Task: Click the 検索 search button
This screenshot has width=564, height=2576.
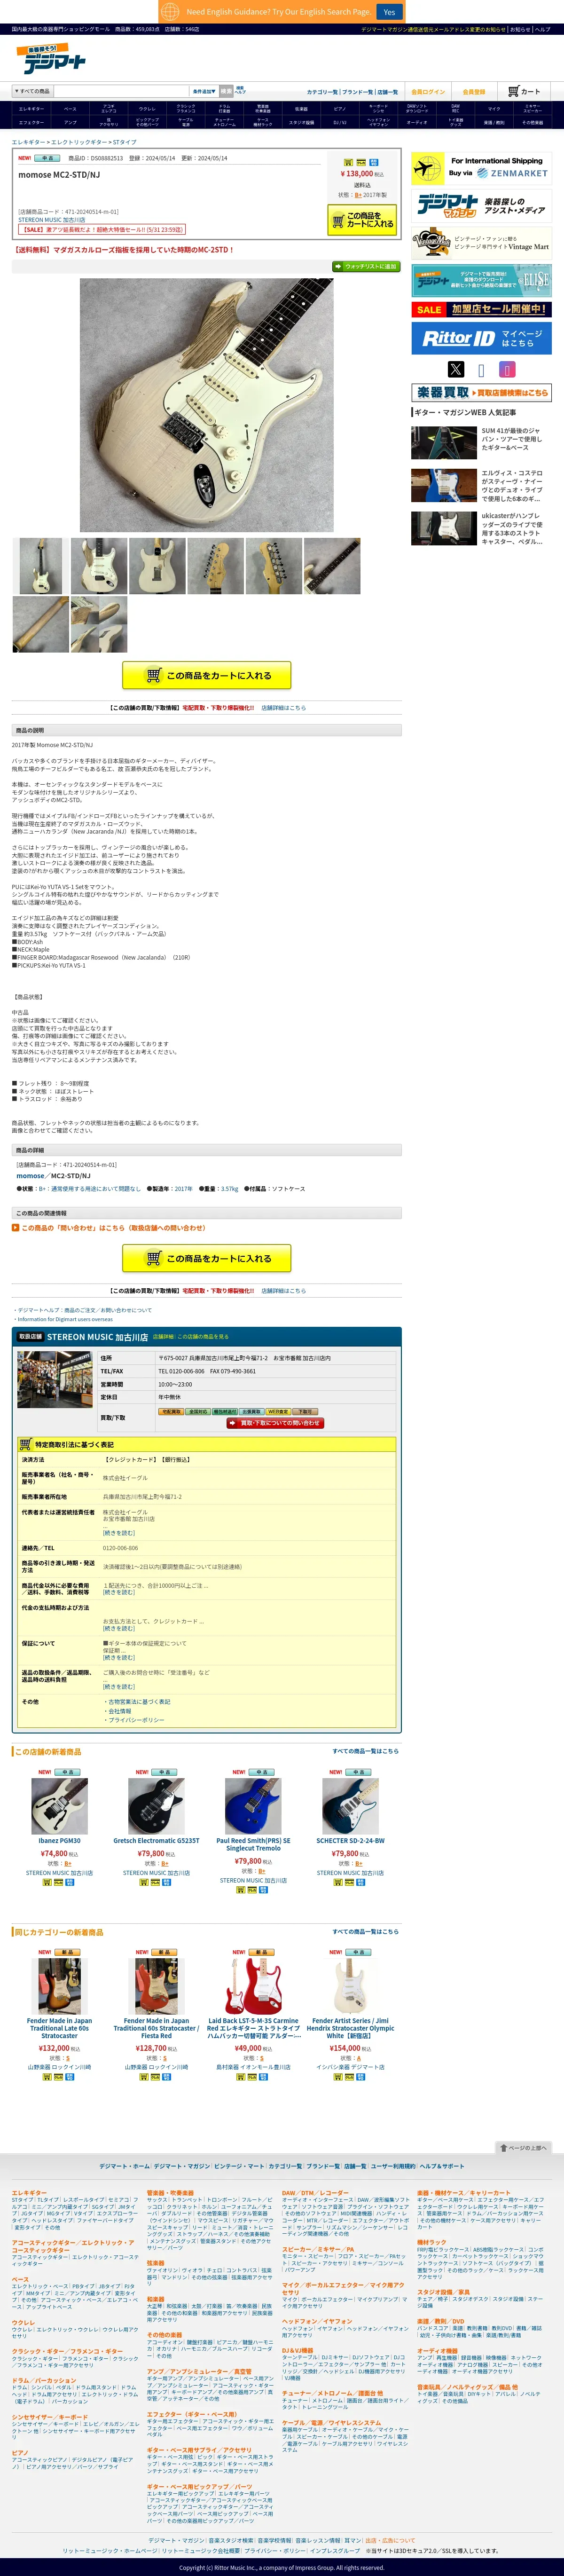Action: (x=226, y=91)
